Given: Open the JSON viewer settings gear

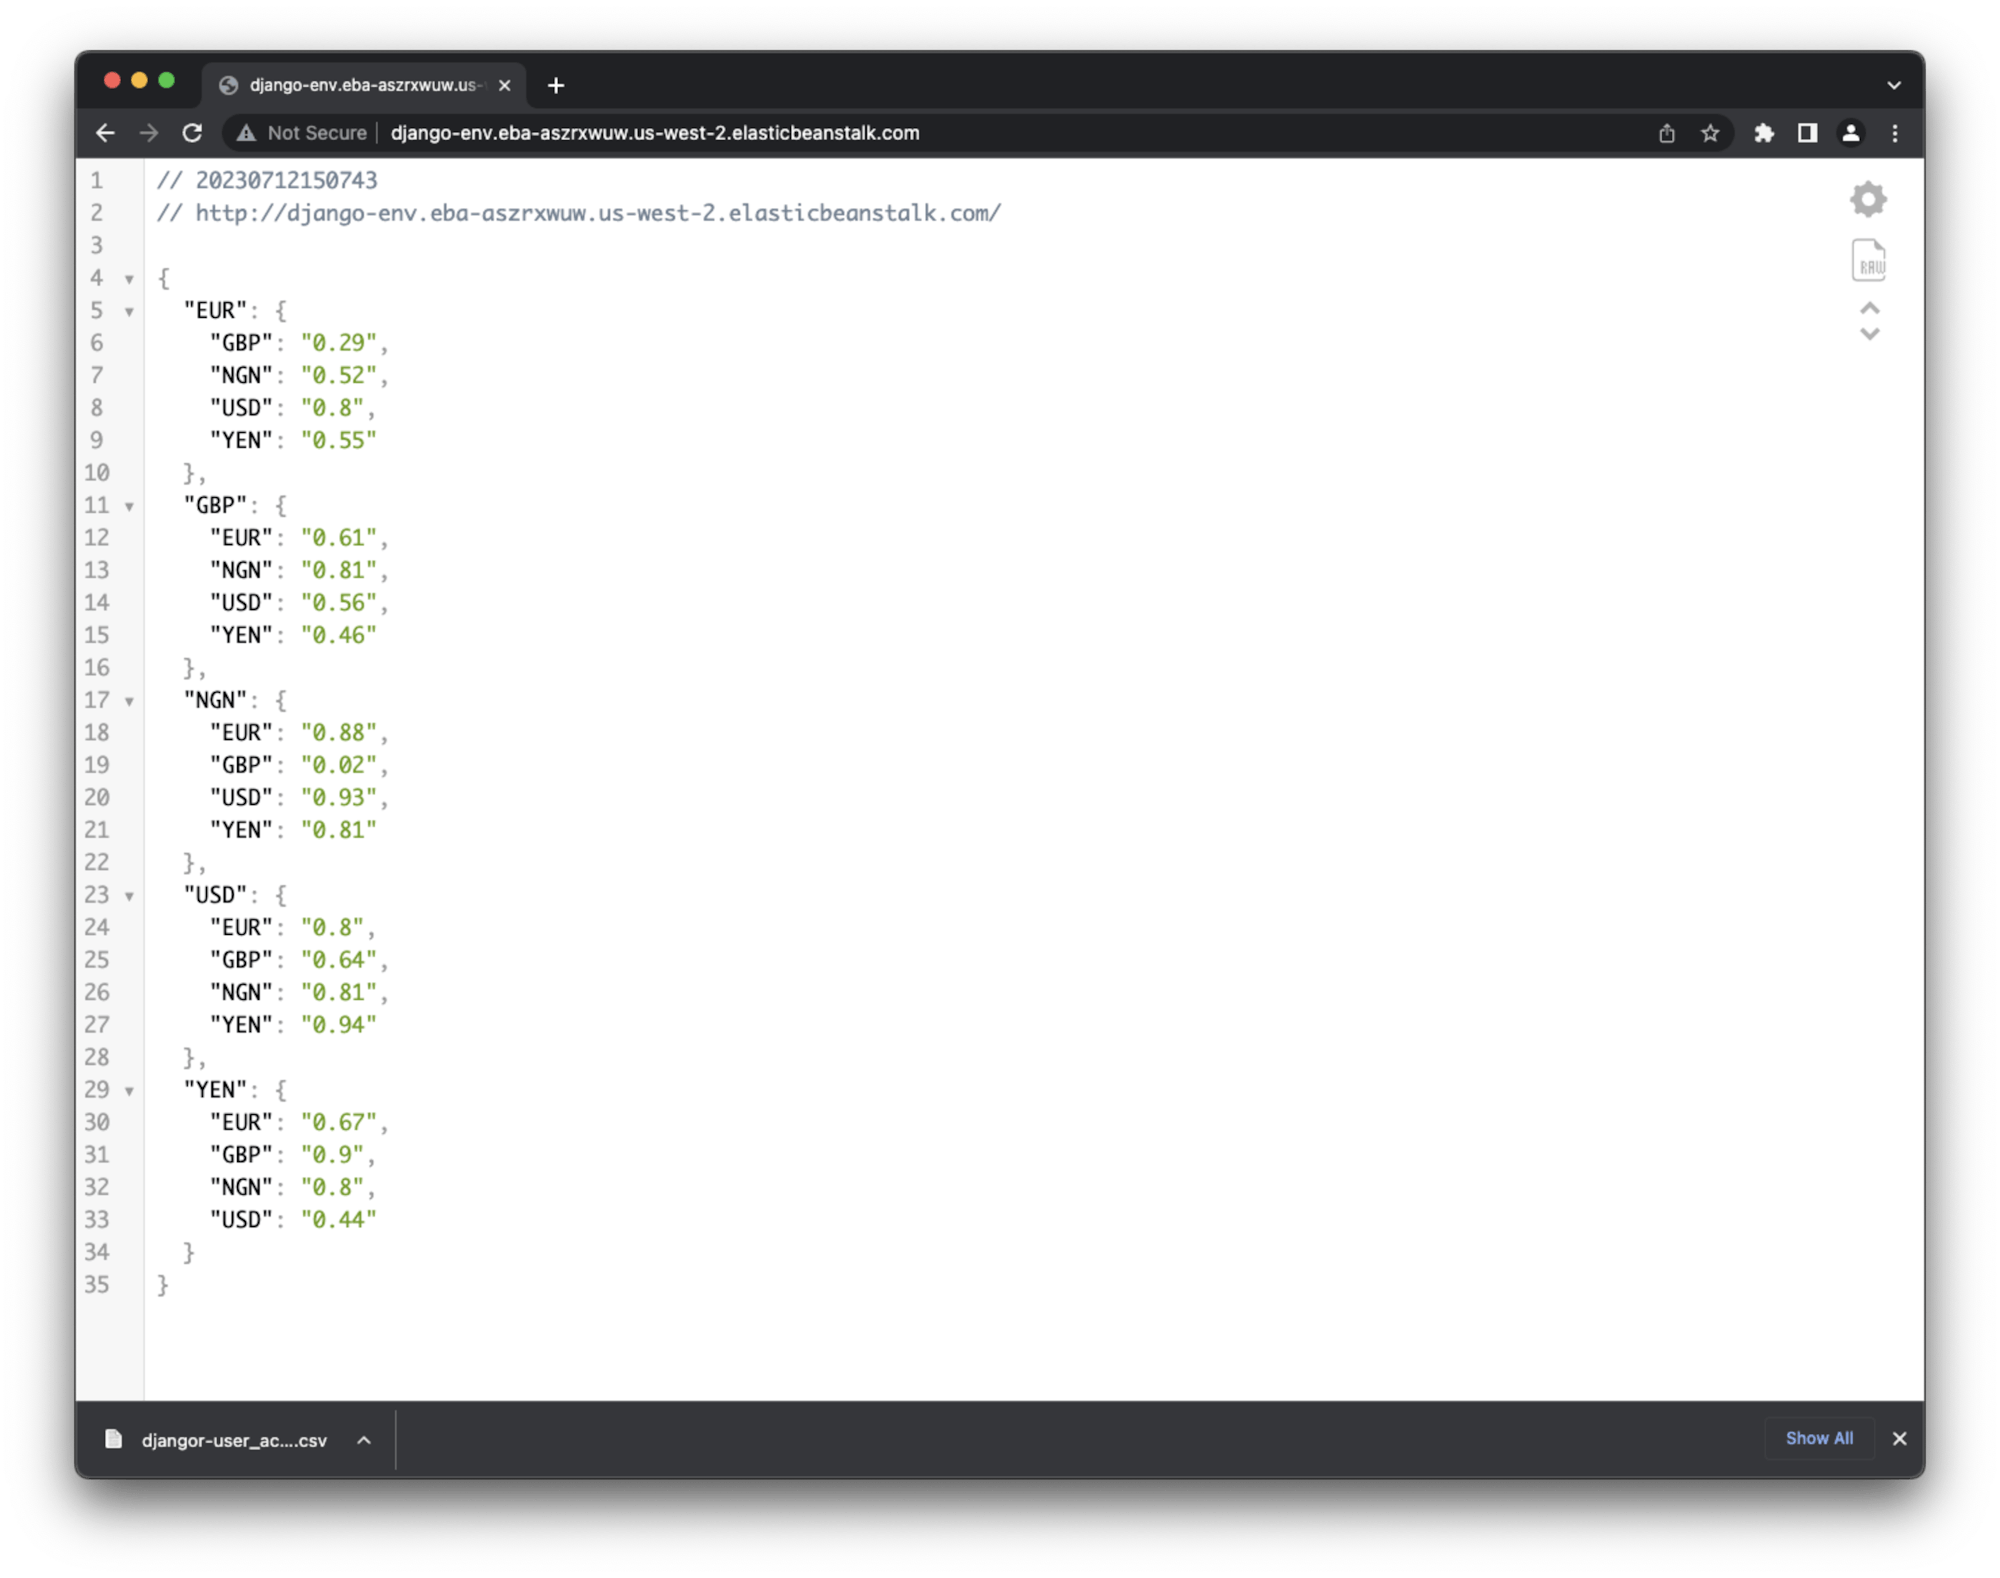Looking at the screenshot, I should [1867, 199].
